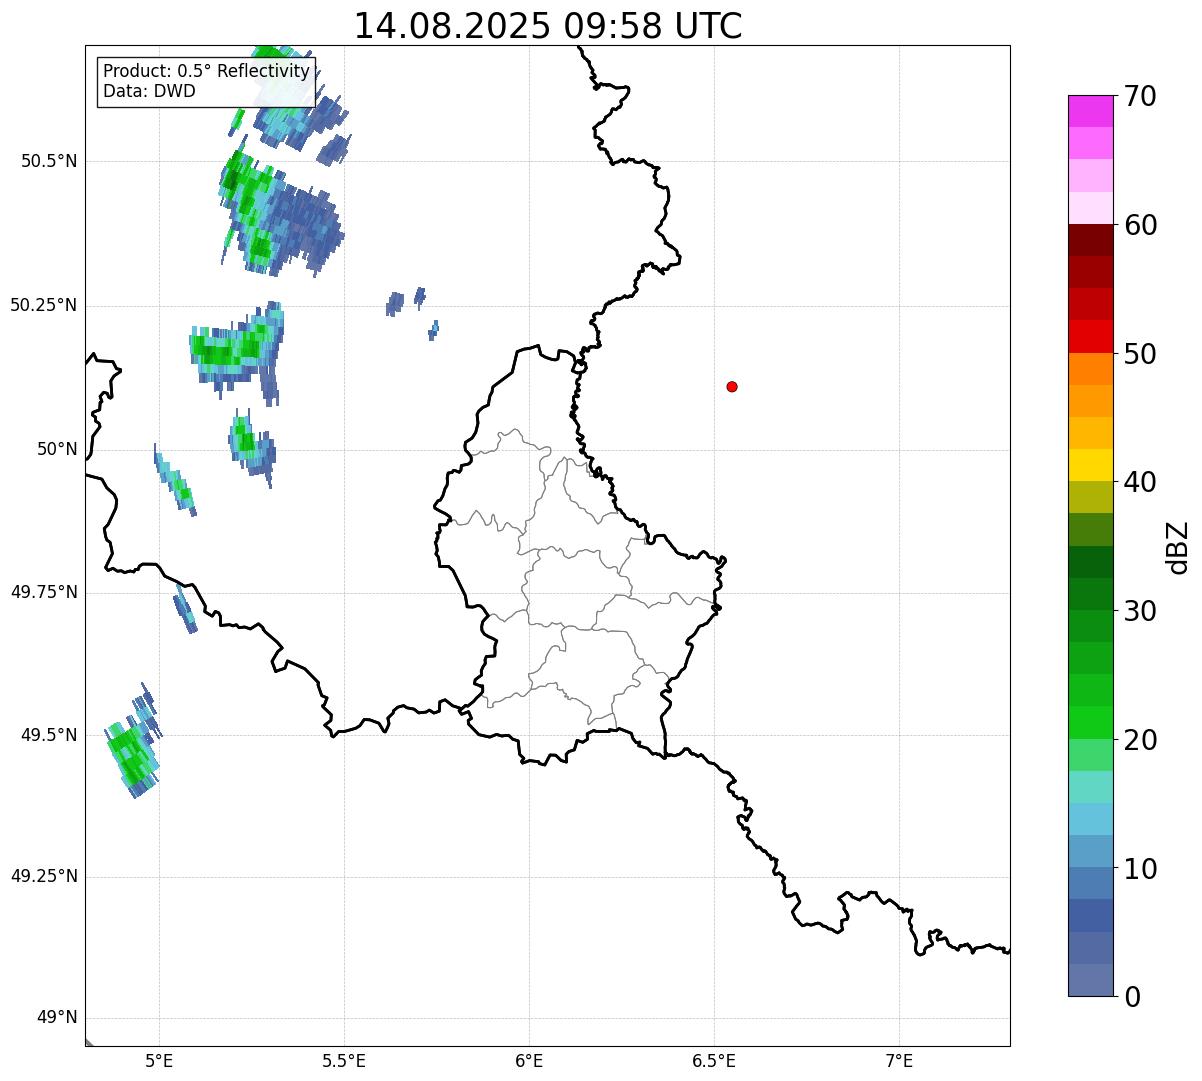
Task: Click the red radar site marker
Action: 732,386
